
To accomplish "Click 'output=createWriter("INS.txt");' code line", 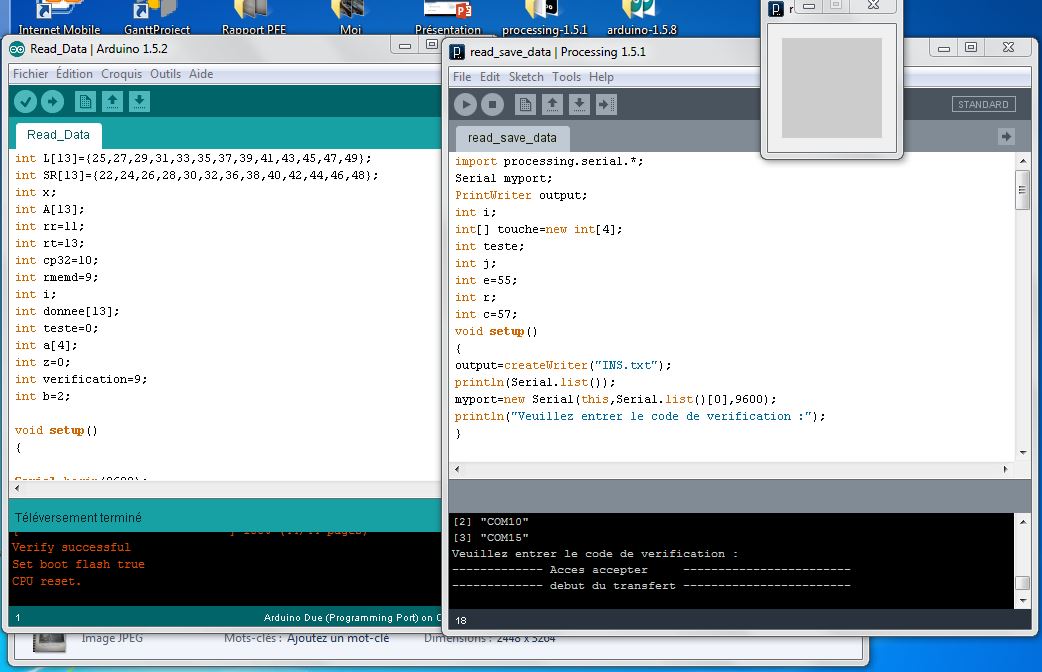I will tap(563, 366).
